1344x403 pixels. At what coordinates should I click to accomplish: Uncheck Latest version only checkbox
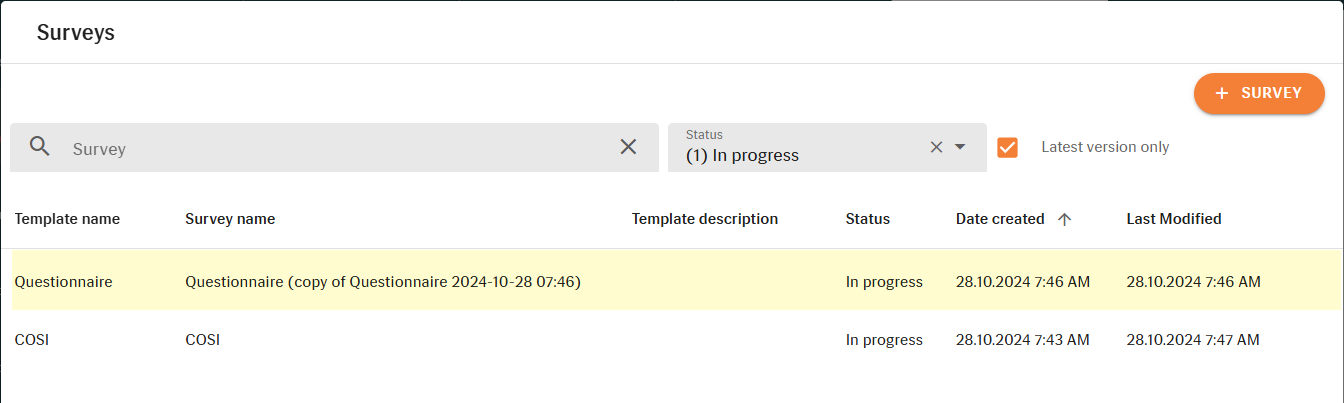(1007, 147)
